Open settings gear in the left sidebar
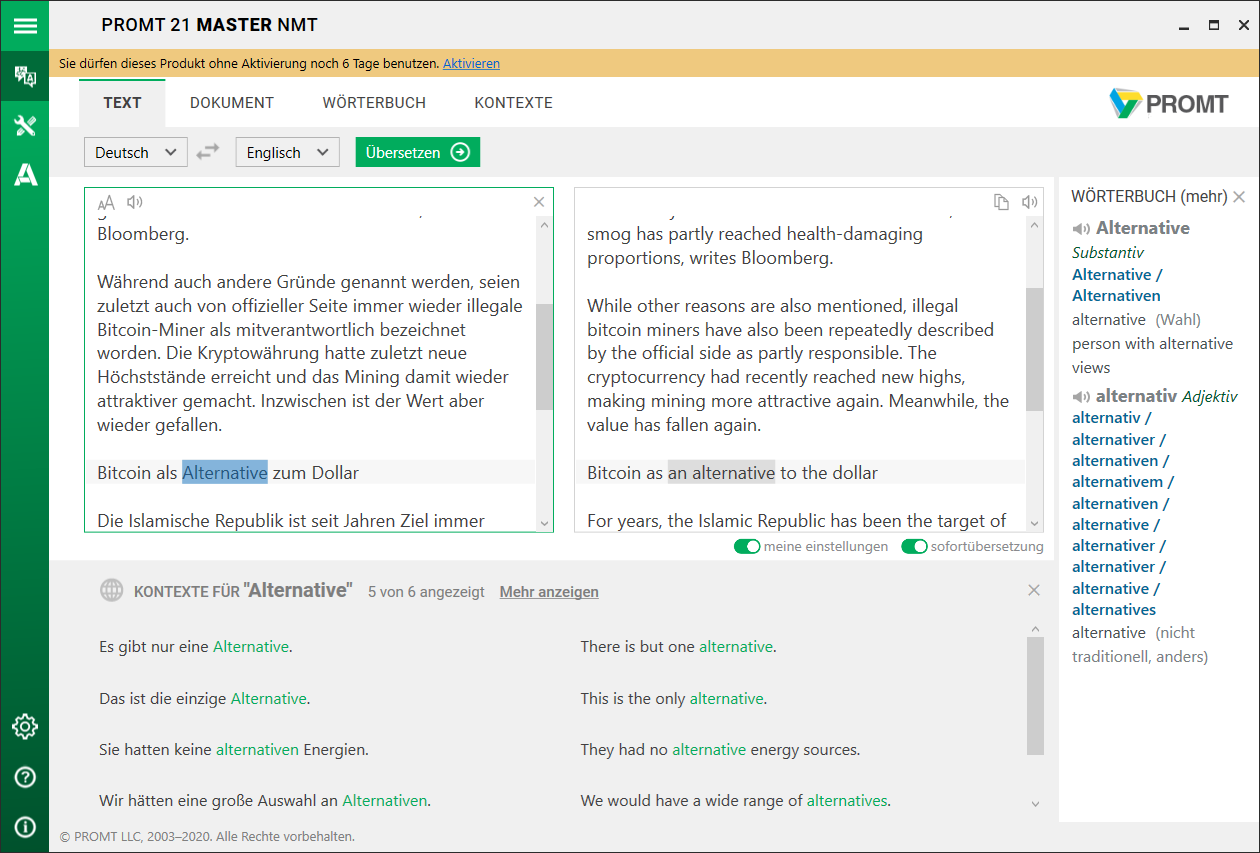Screen dimensions: 1260x853 pyautogui.click(x=24, y=727)
